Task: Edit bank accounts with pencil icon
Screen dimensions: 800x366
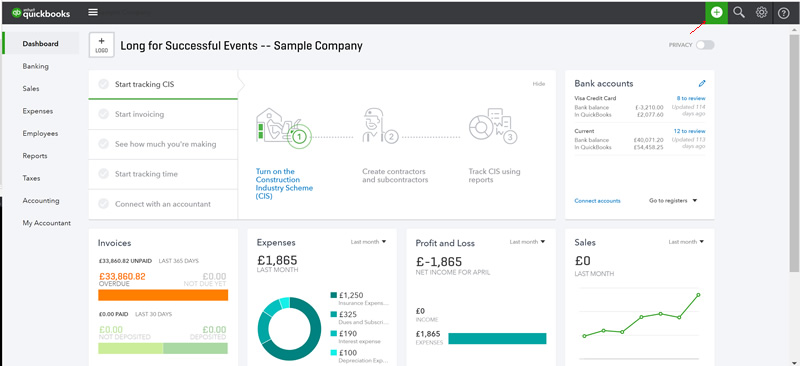Action: point(702,83)
